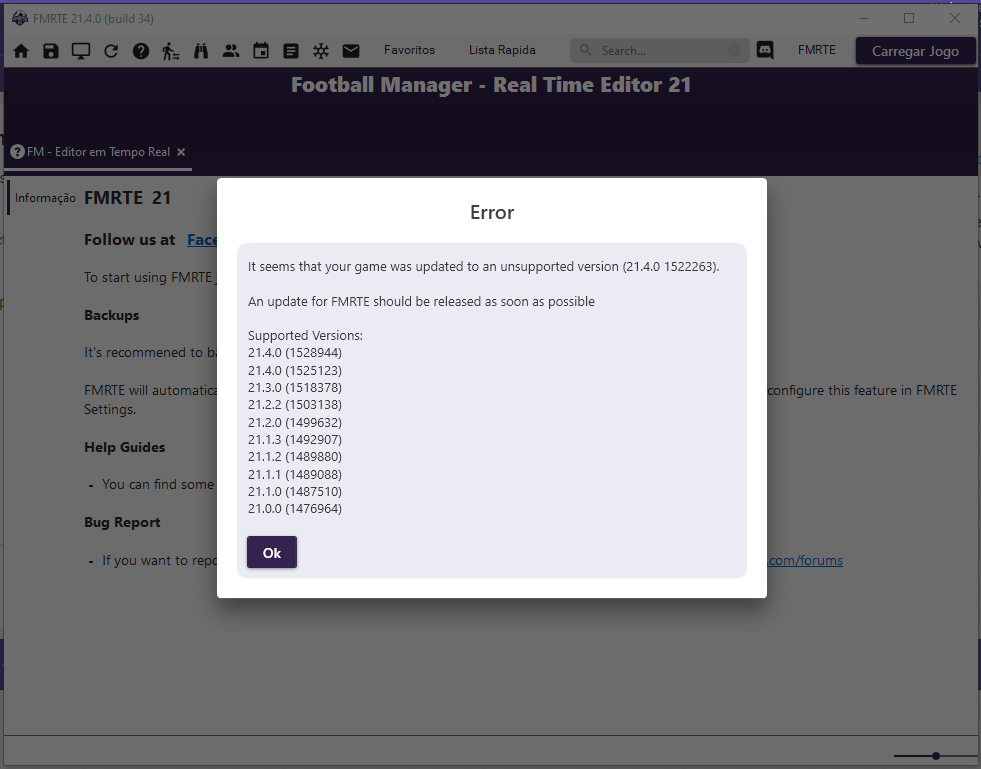
Task: Maximize the FMRTE window
Action: (909, 18)
